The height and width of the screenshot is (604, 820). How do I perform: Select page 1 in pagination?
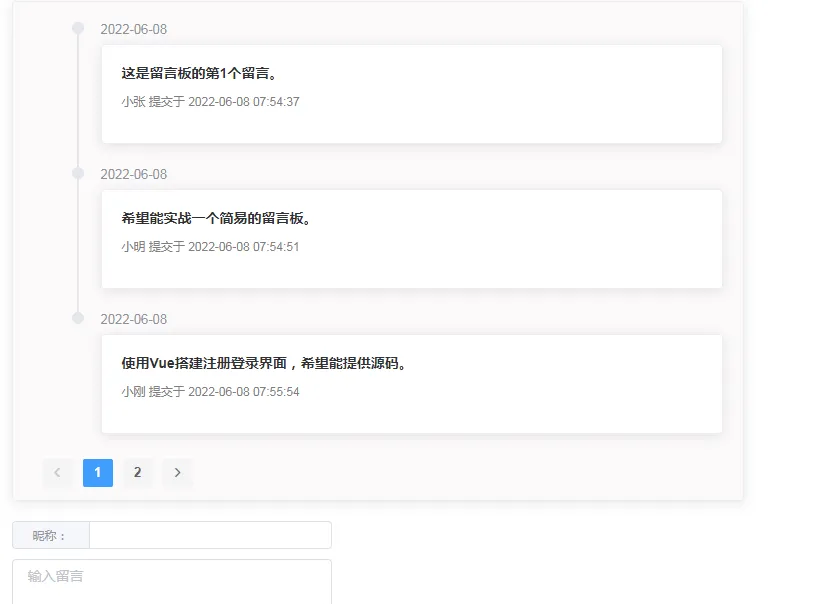[x=98, y=473]
